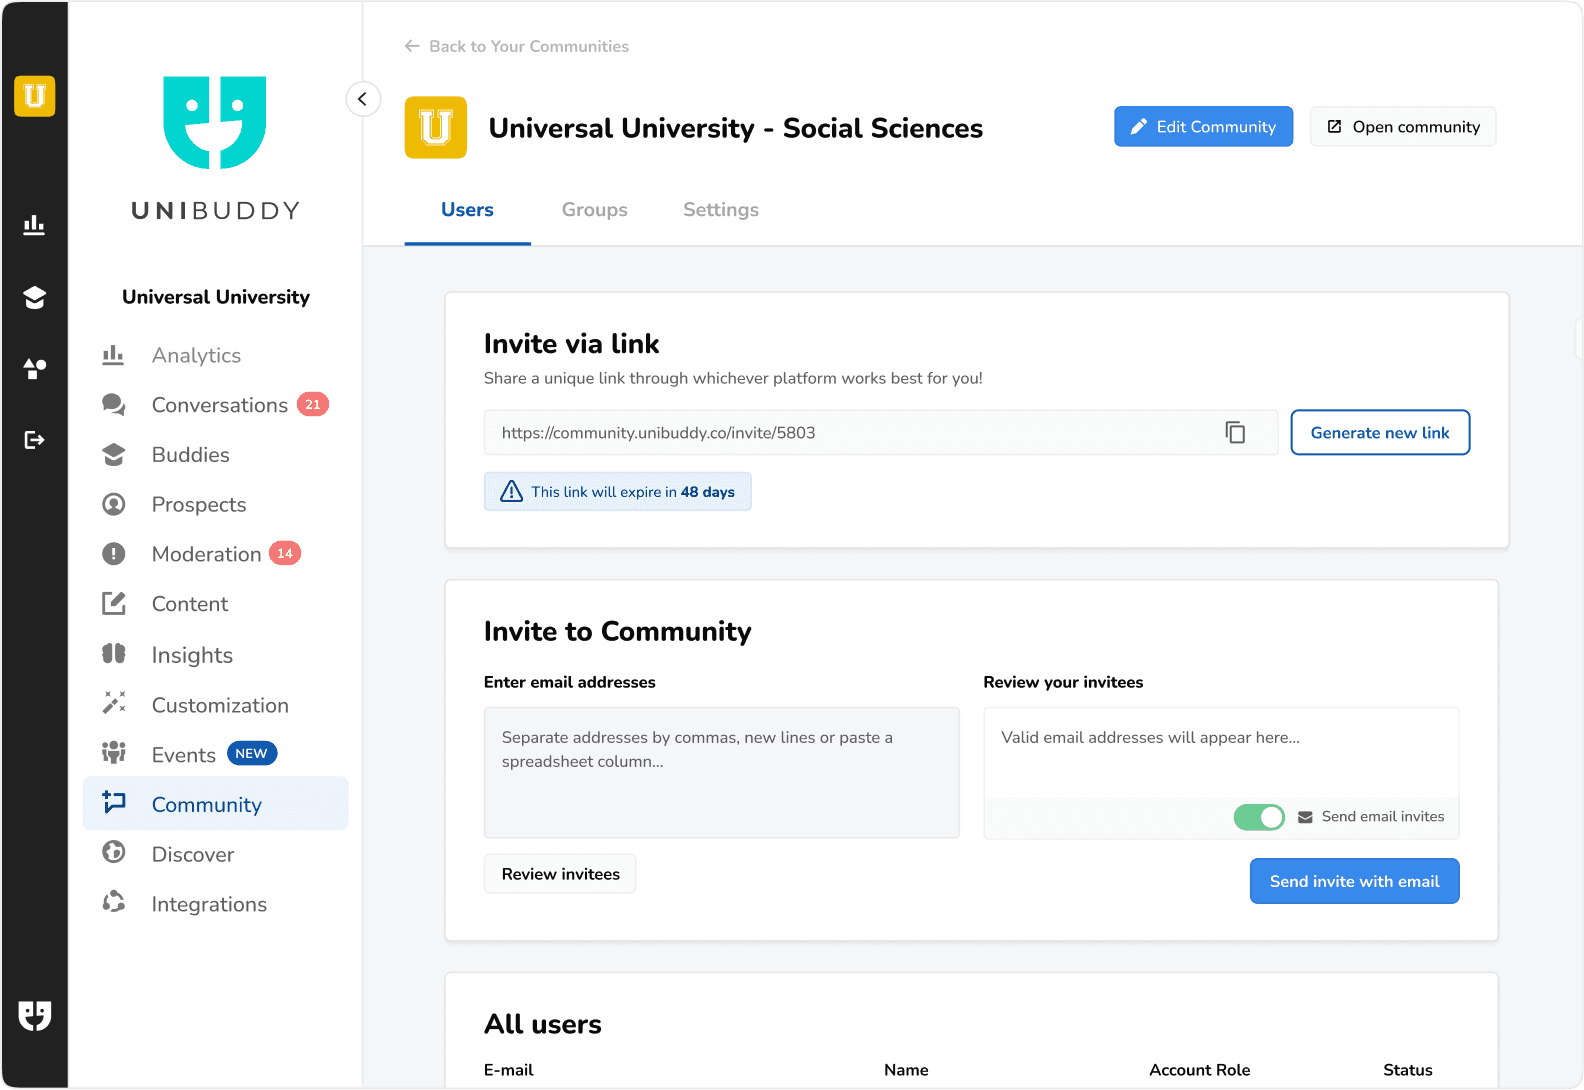Click Send invite with email button

[x=1354, y=881]
